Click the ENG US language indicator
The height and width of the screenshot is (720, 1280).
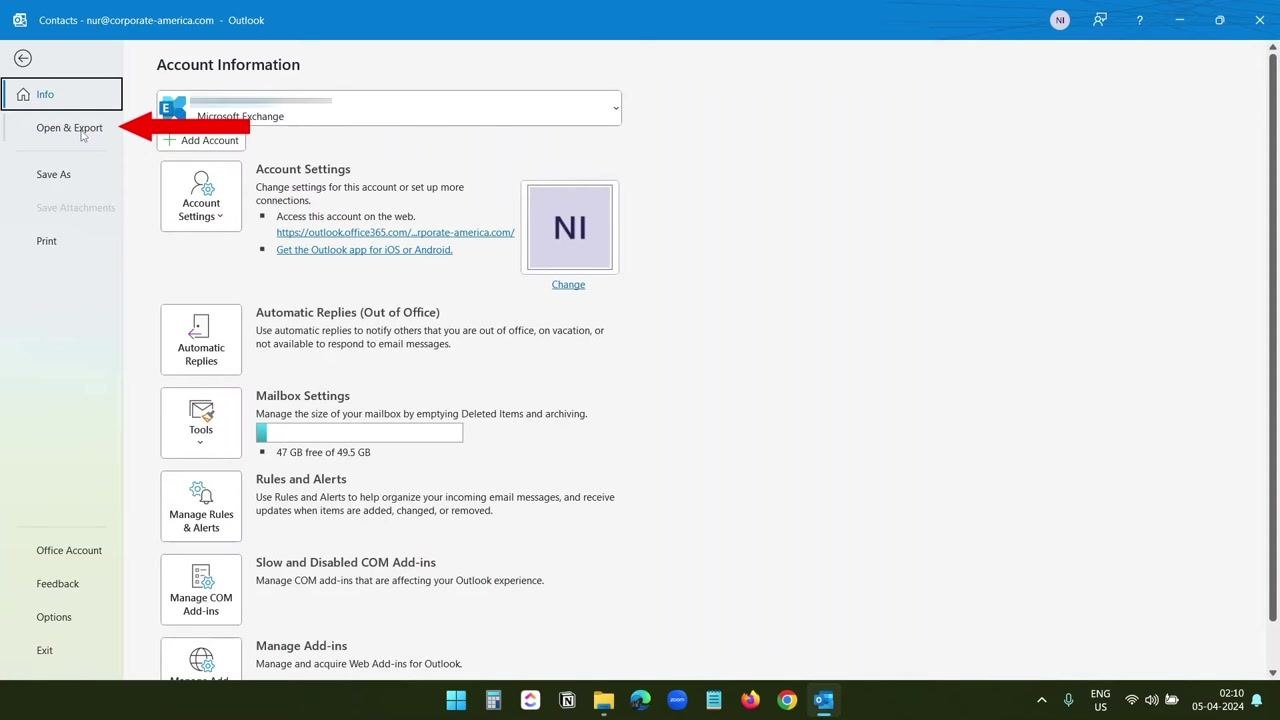(x=1100, y=700)
